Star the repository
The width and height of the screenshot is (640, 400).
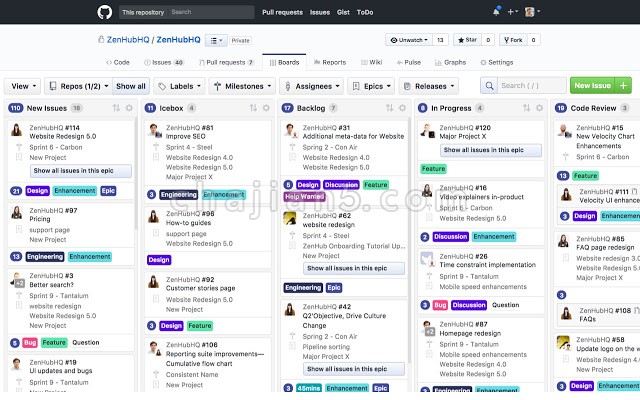(x=467, y=40)
